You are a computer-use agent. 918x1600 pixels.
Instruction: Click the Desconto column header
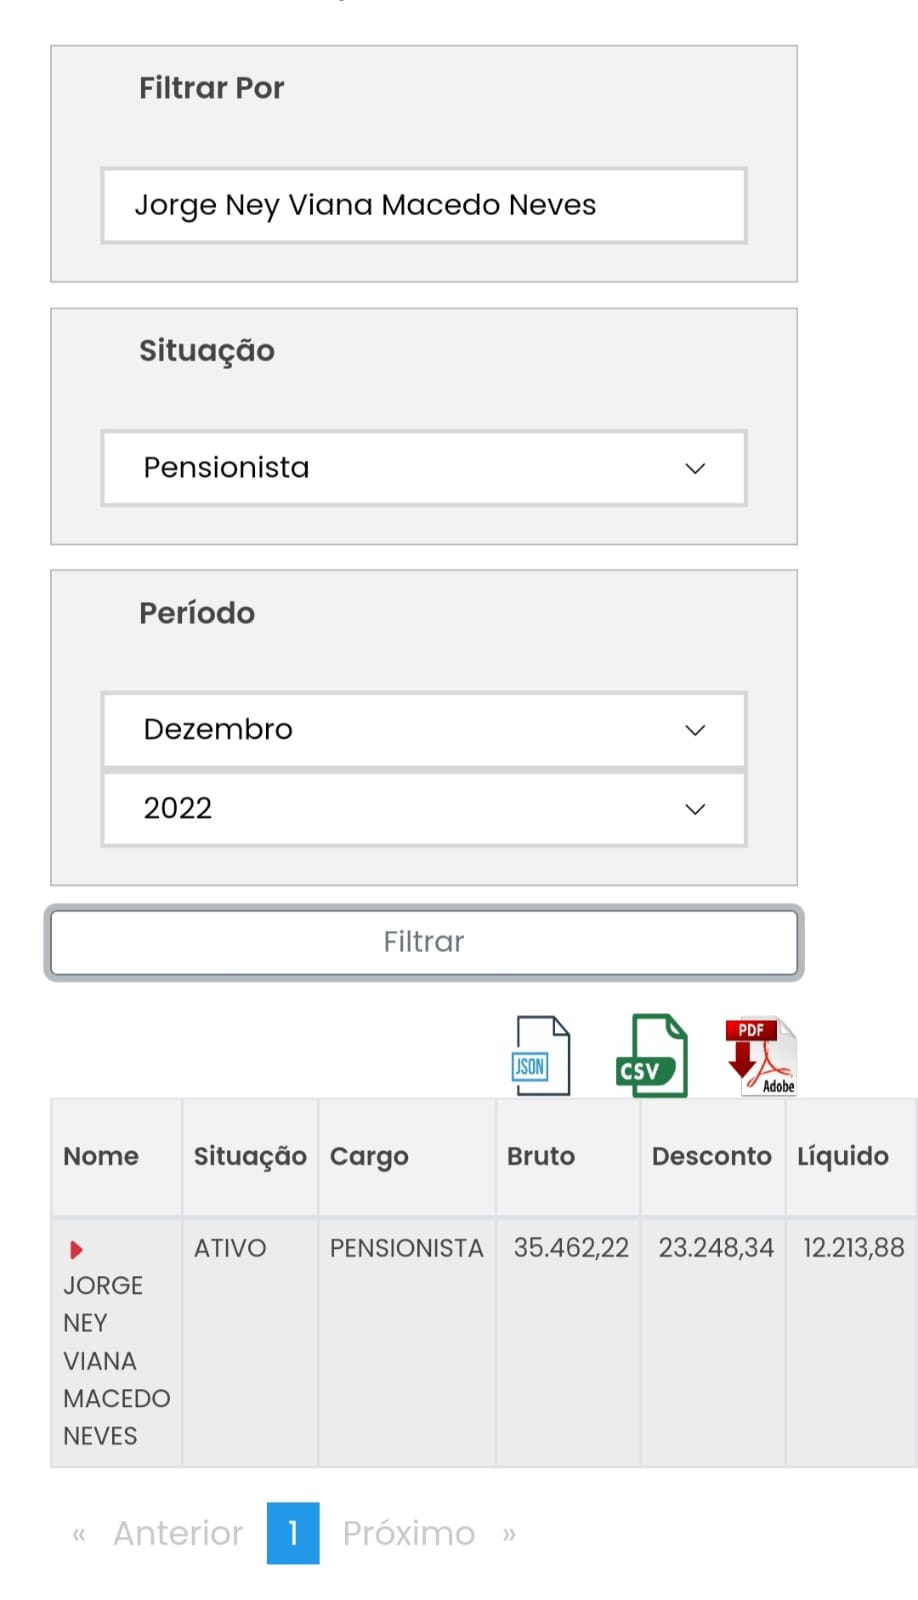tap(711, 1156)
